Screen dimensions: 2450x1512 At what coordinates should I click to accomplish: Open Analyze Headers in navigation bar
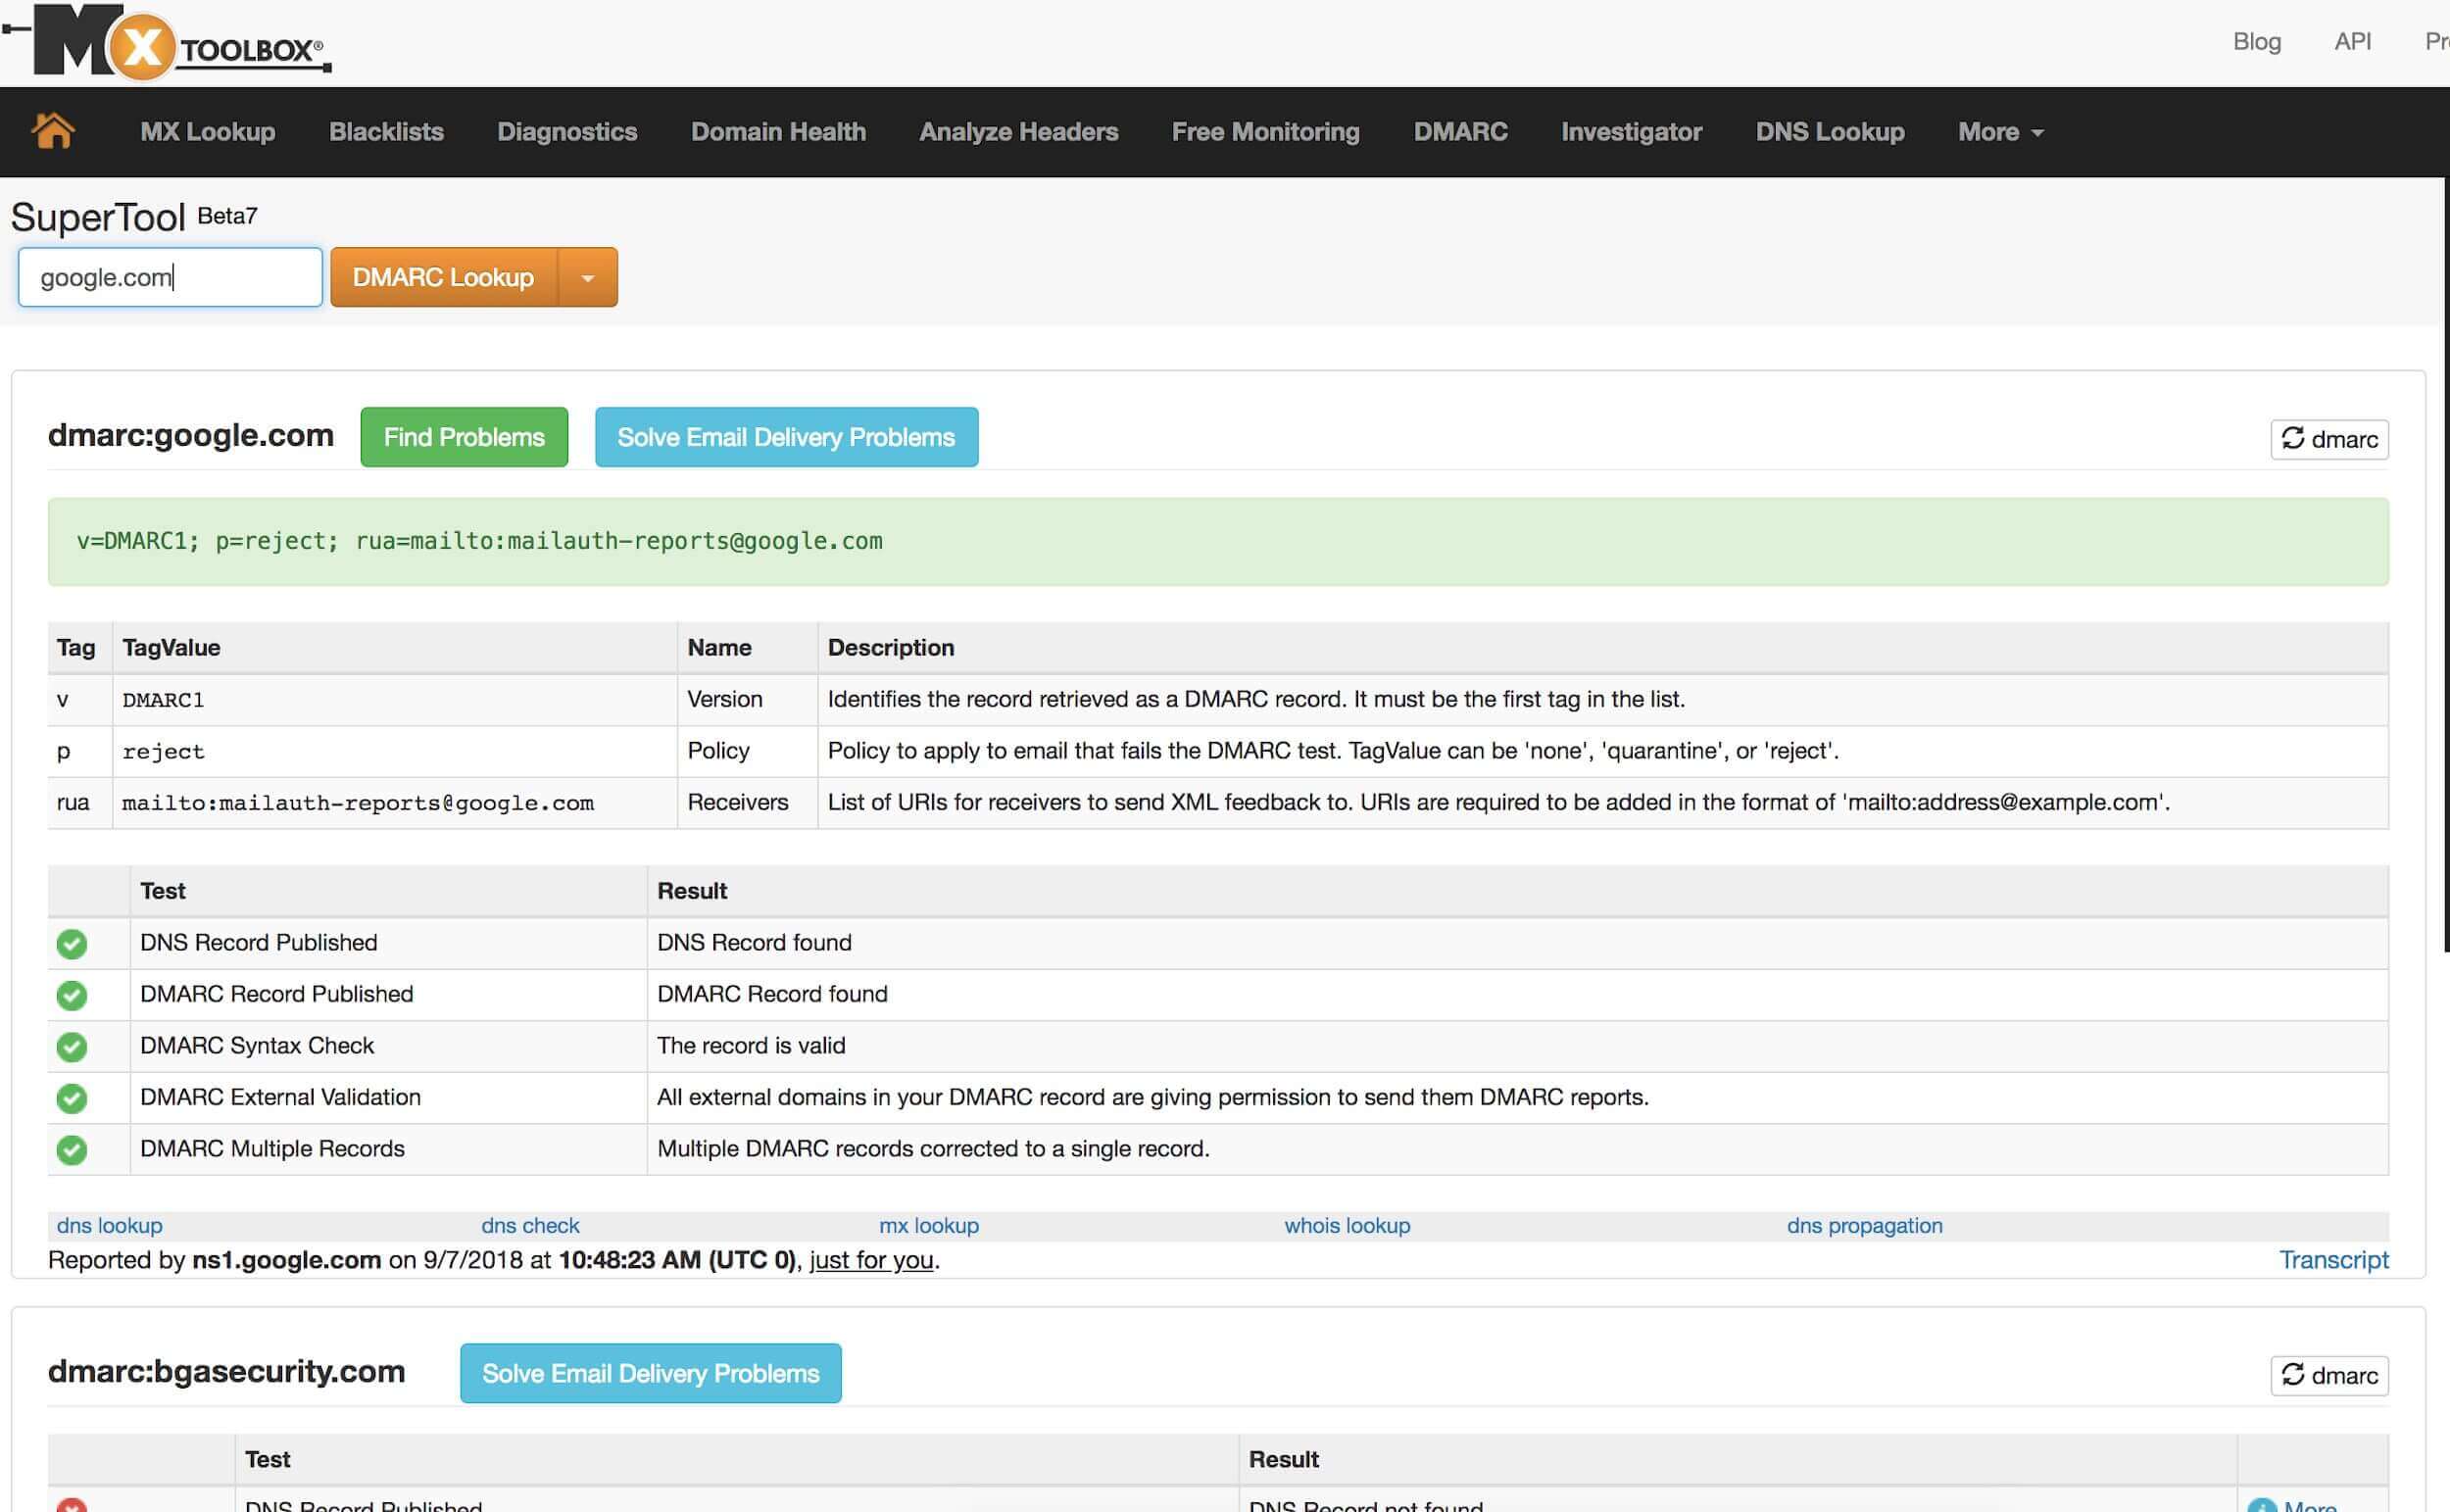click(x=1018, y=132)
